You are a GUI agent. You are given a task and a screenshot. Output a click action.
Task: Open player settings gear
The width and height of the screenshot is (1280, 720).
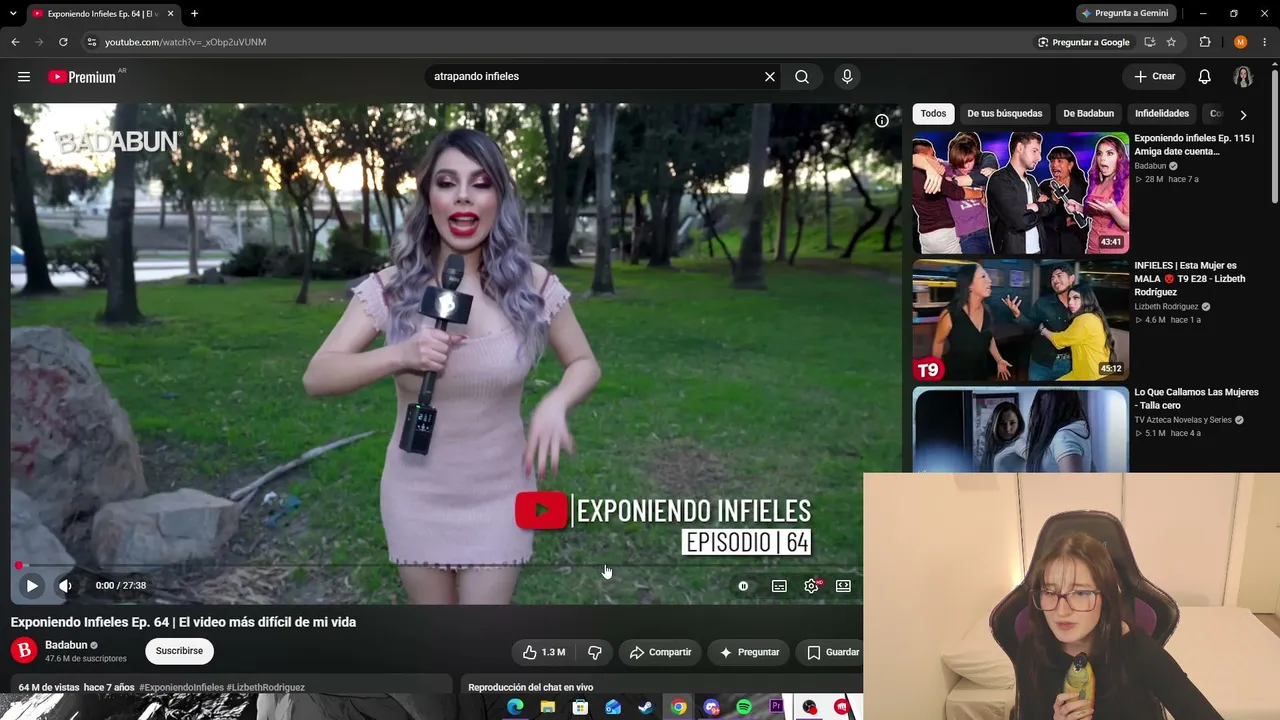[811, 586]
